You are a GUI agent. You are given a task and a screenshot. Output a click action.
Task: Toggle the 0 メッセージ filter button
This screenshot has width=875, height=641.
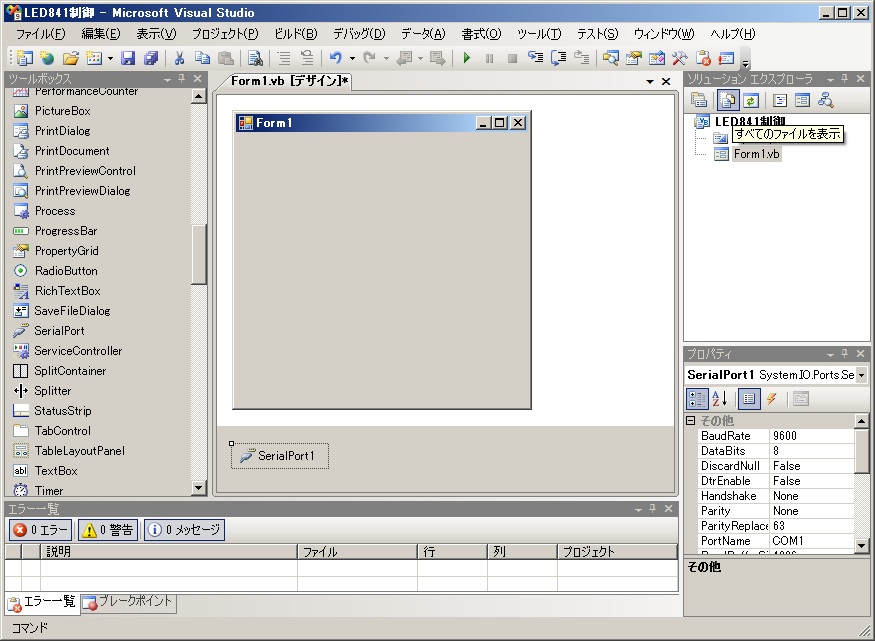[x=184, y=530]
